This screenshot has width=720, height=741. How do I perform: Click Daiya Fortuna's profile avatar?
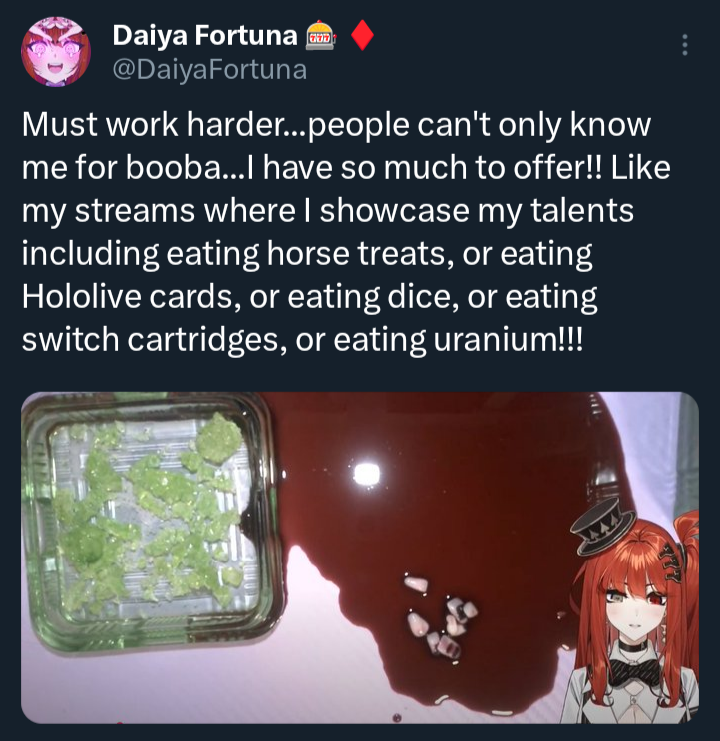[x=56, y=52]
